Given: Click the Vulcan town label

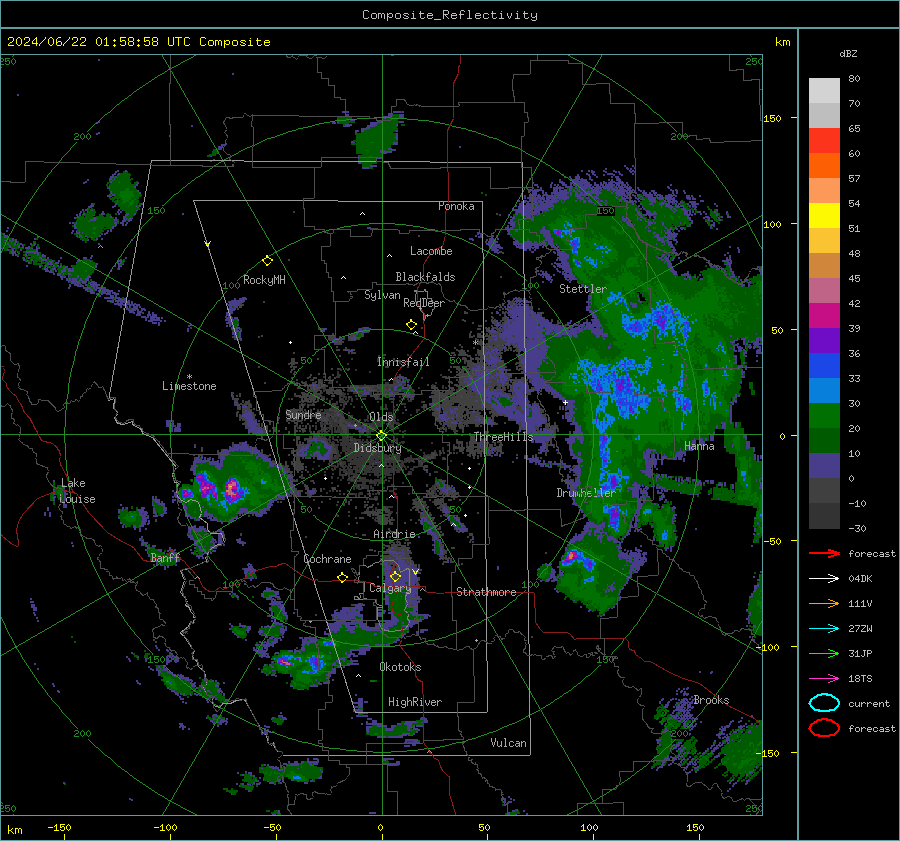Looking at the screenshot, I should point(509,743).
